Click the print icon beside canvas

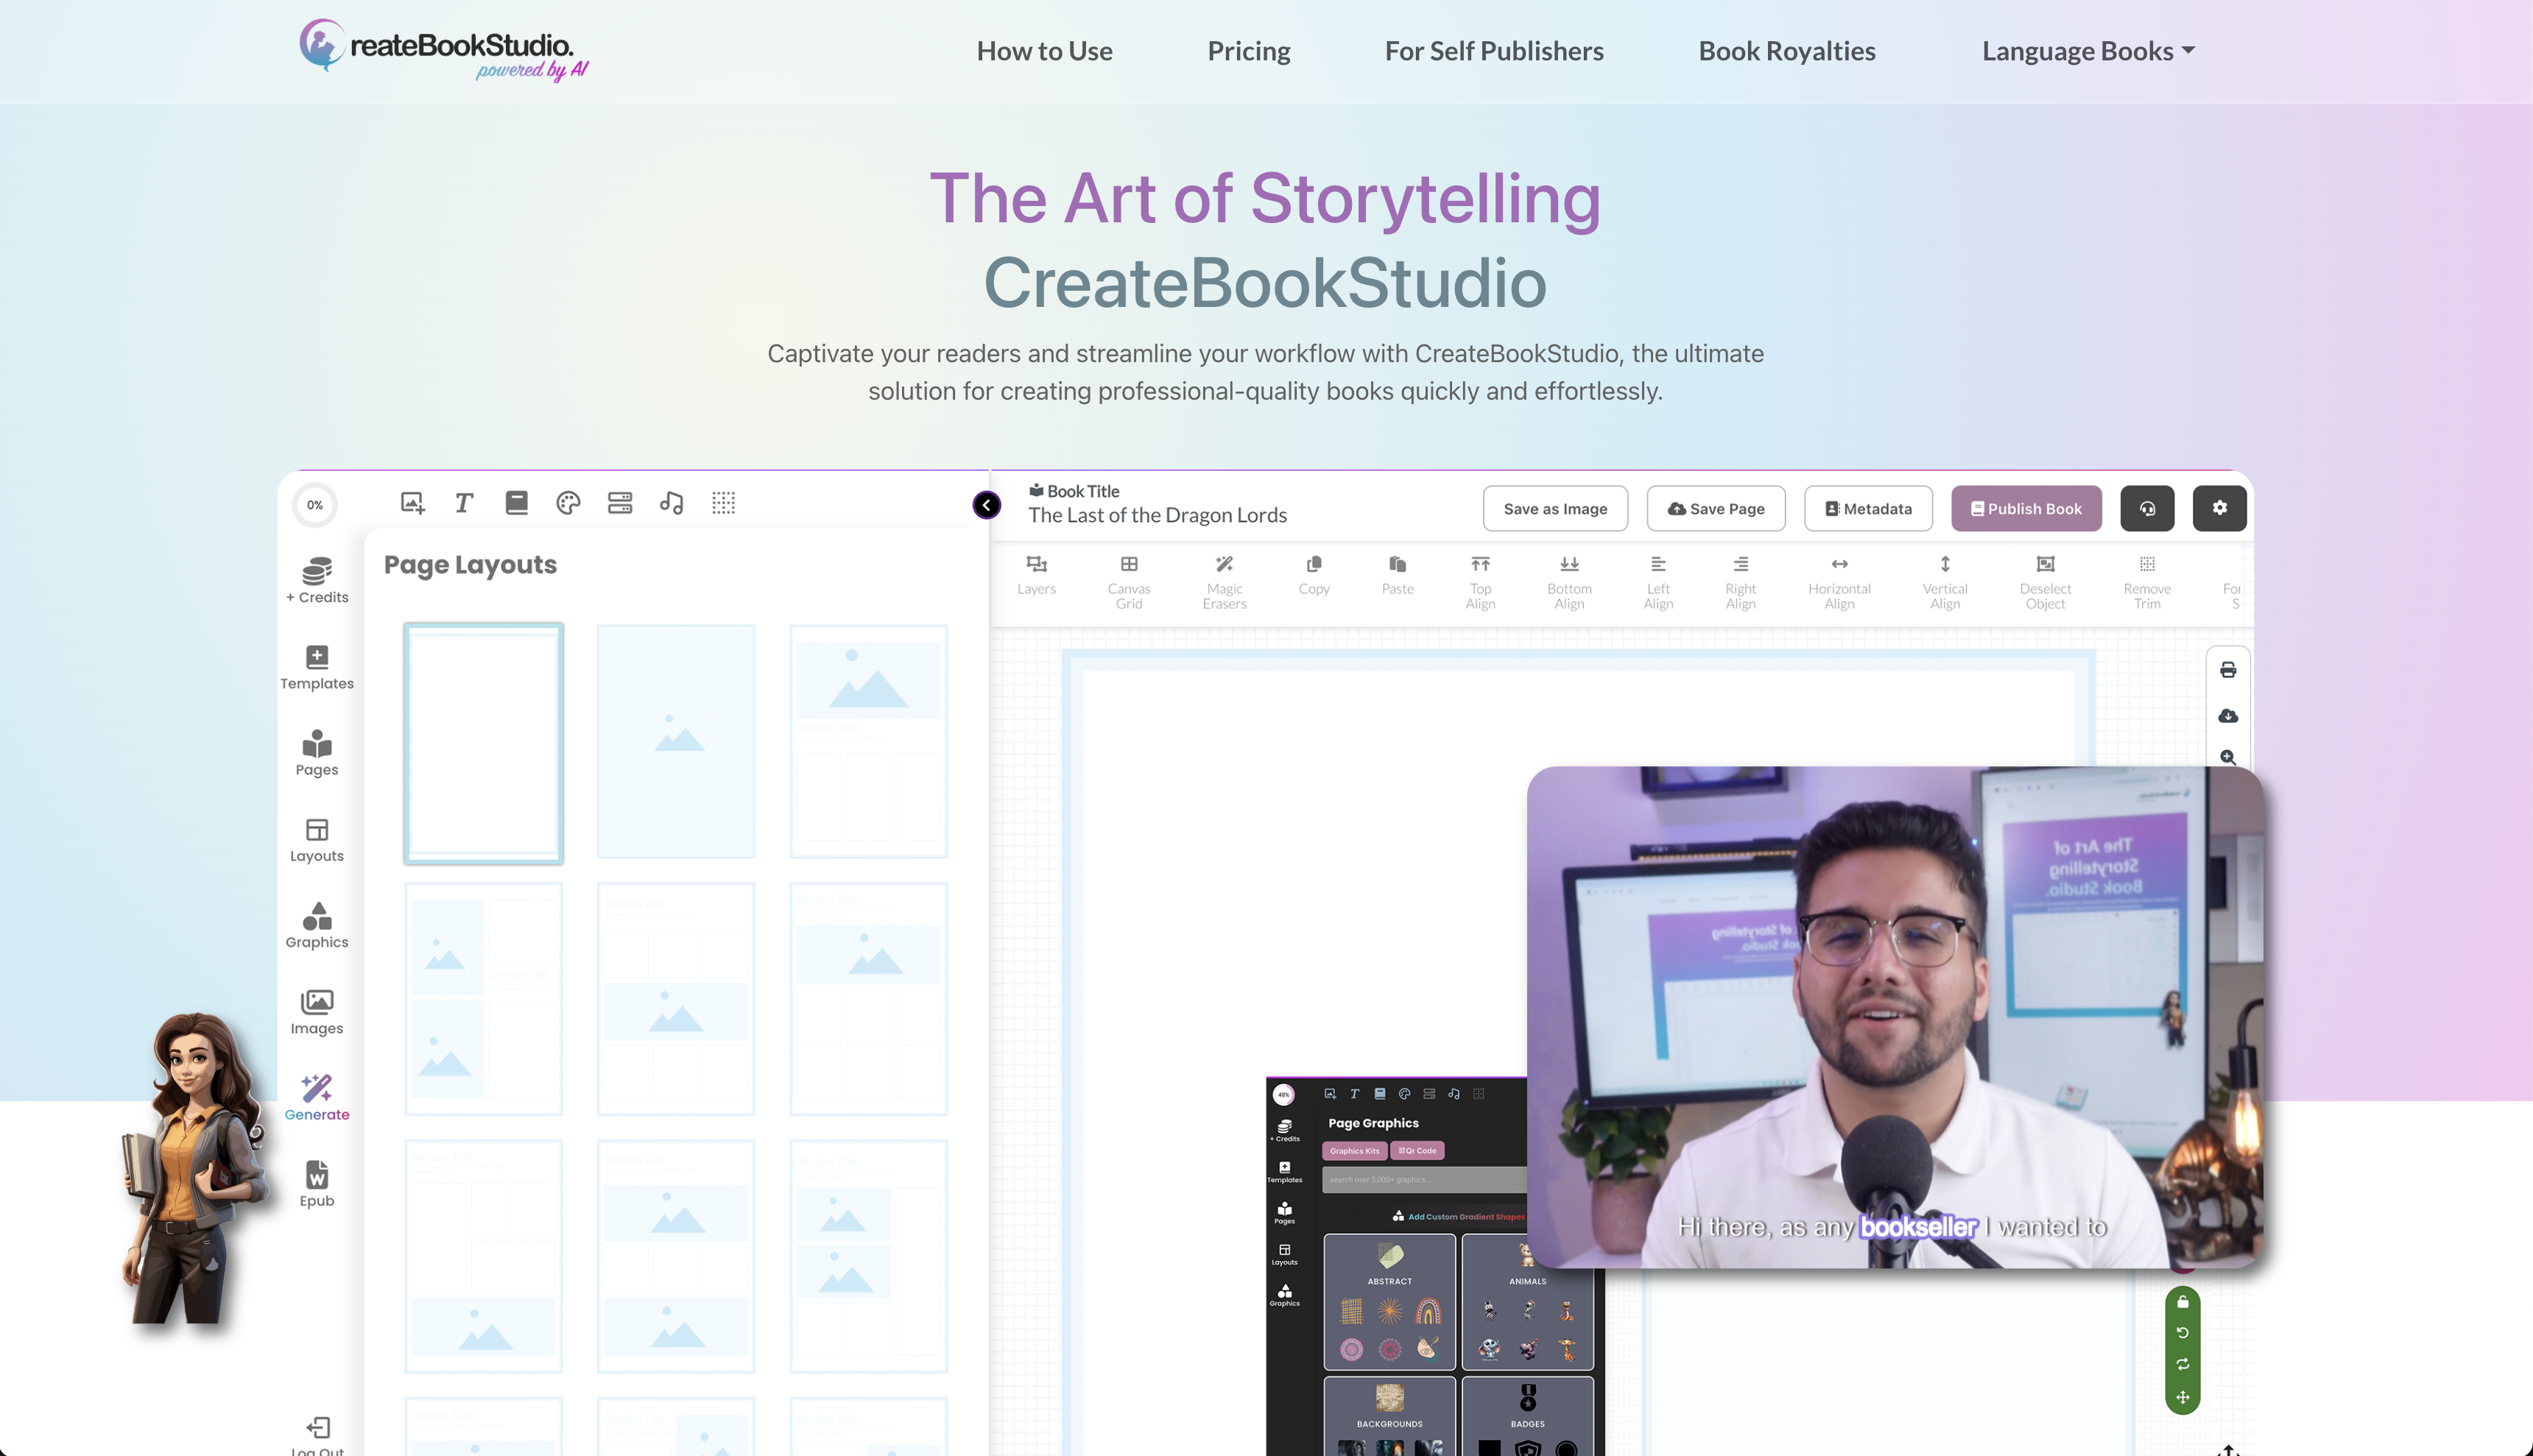pos(2228,670)
